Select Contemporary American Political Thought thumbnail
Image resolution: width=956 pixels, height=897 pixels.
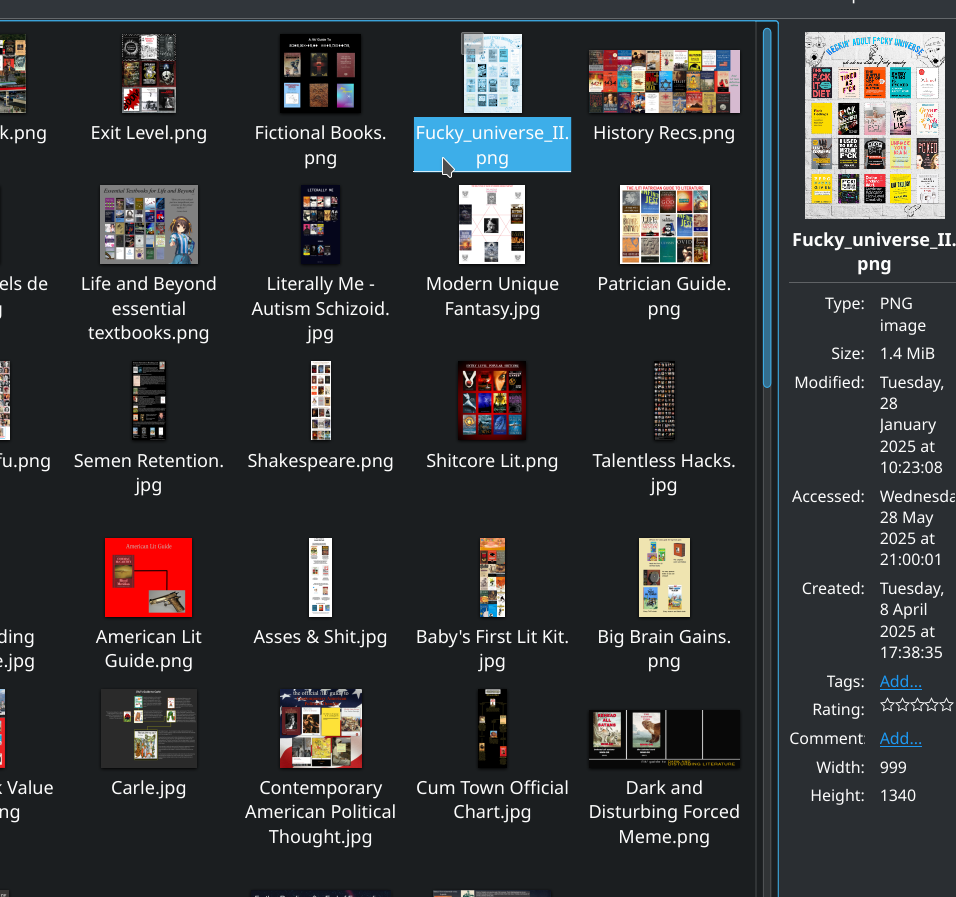[x=321, y=728]
